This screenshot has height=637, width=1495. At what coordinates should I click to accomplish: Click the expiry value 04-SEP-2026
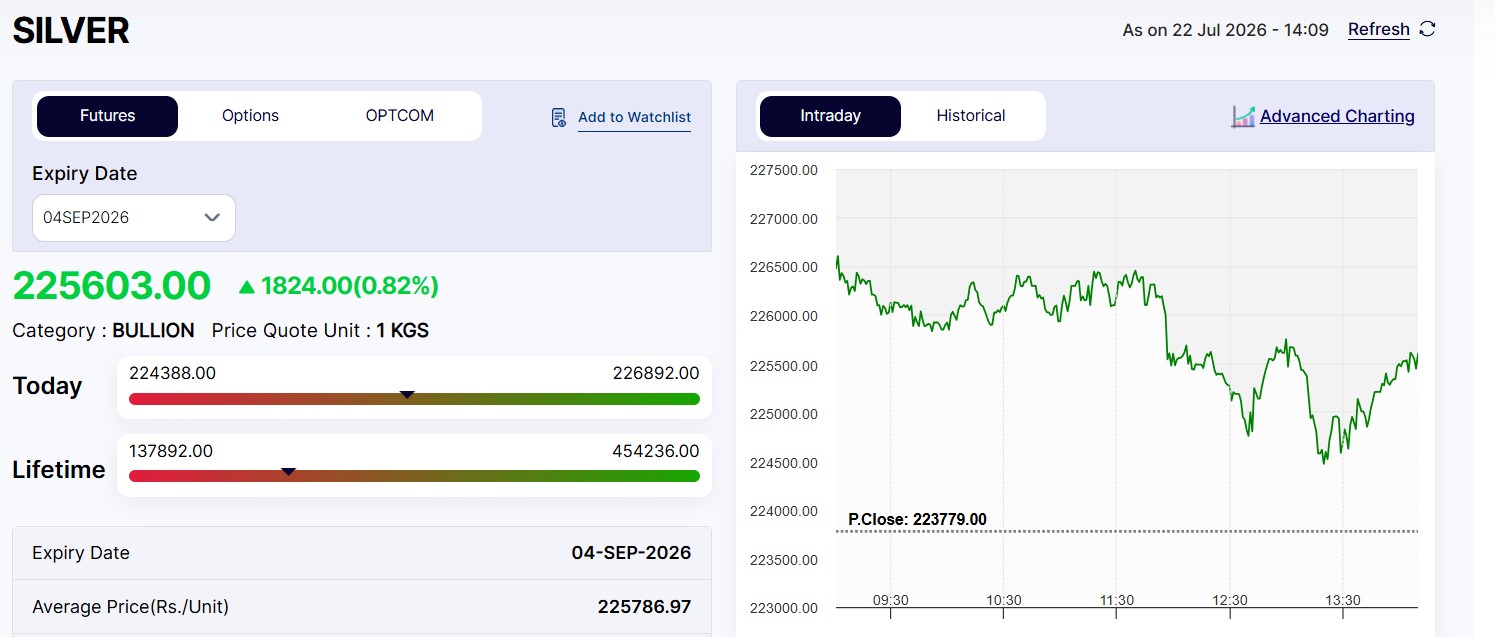(631, 553)
